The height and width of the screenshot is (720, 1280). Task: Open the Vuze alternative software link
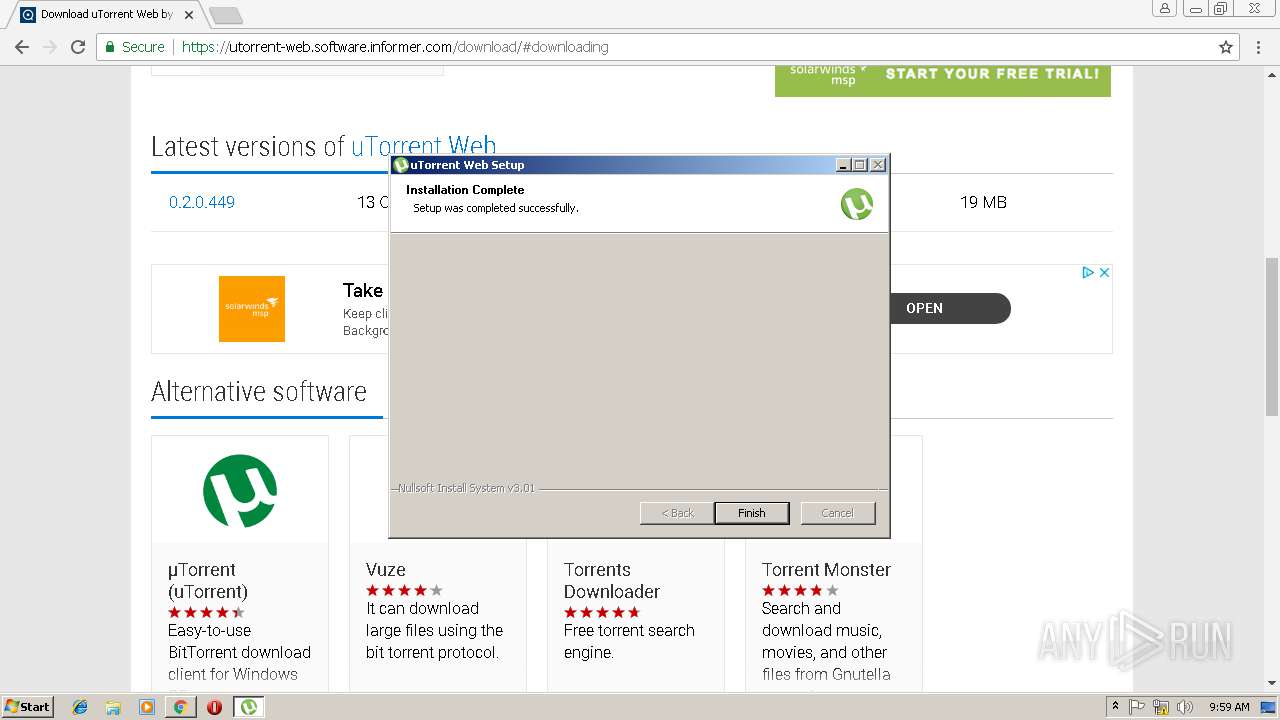pyautogui.click(x=386, y=570)
